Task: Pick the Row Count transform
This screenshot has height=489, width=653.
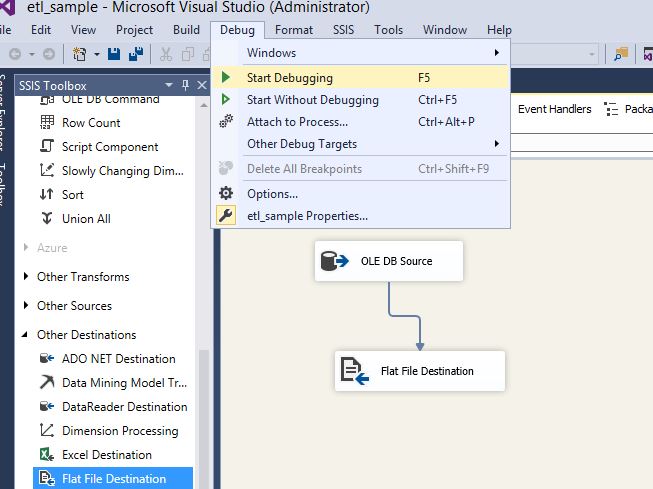Action: pos(91,123)
